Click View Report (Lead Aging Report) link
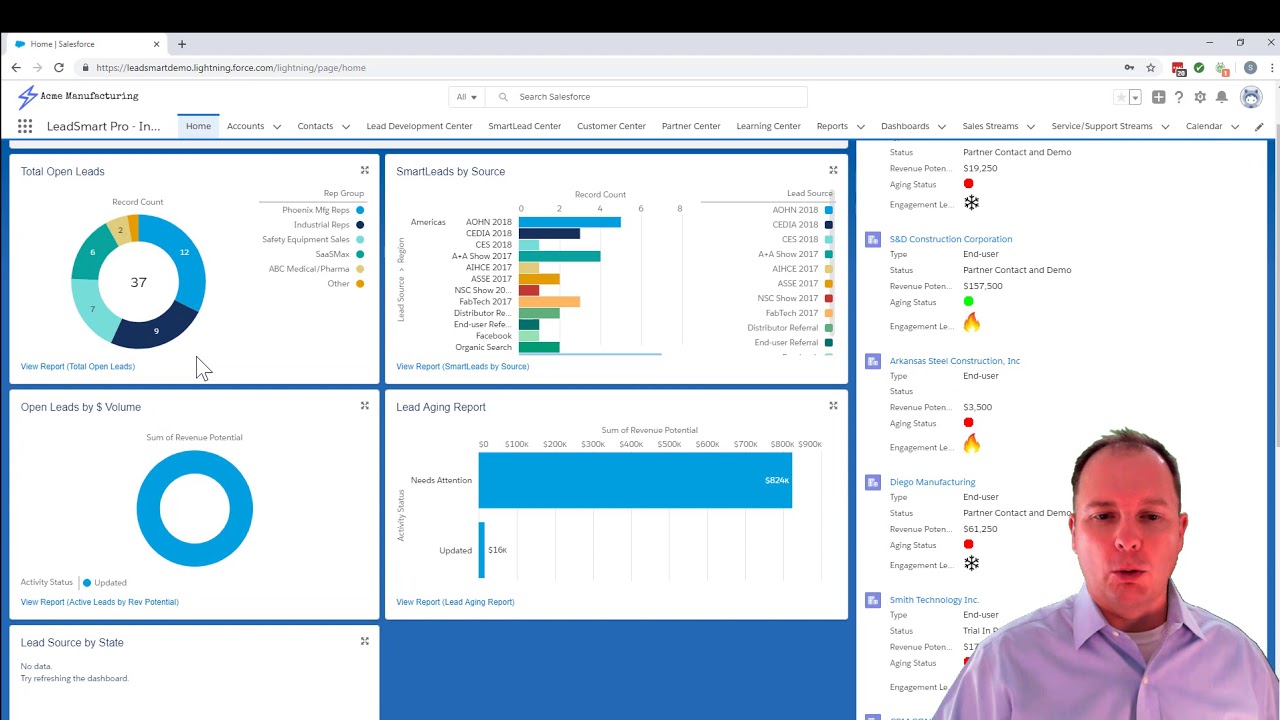The width and height of the screenshot is (1280, 720). coord(455,602)
